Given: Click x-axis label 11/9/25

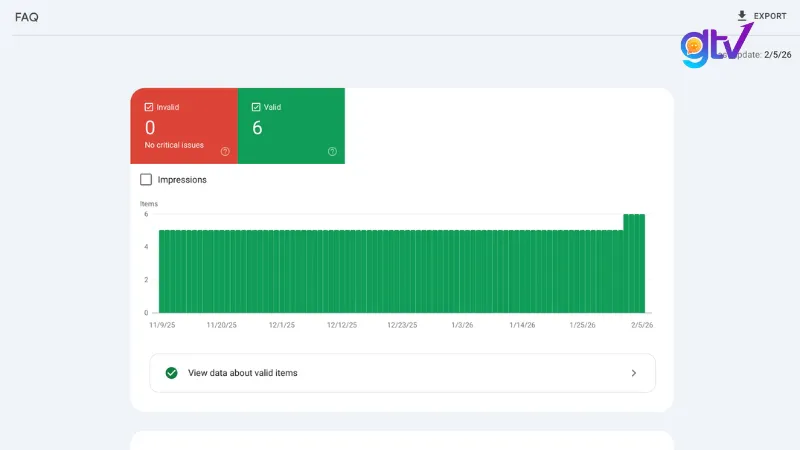Looking at the screenshot, I should pos(162,325).
